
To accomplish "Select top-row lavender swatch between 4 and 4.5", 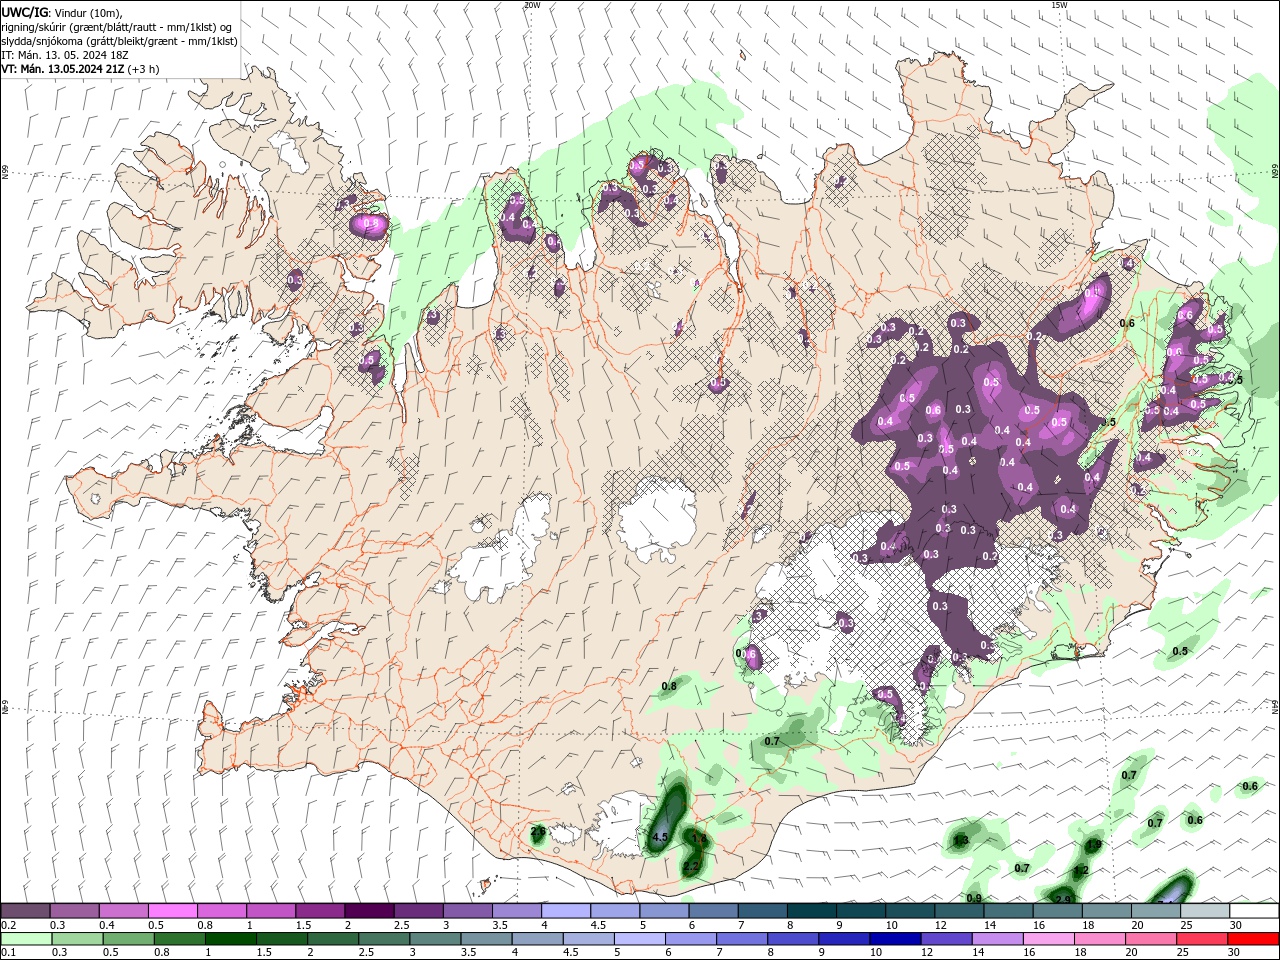I will tap(565, 910).
